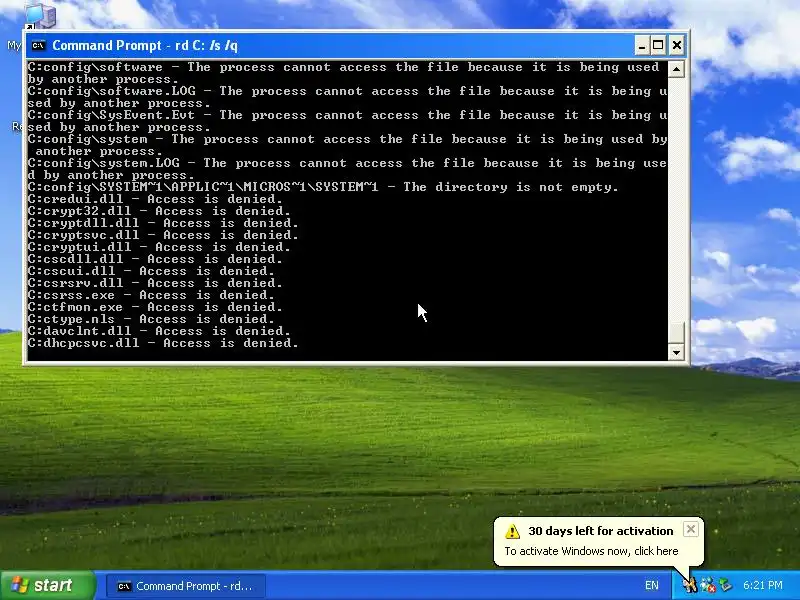Image resolution: width=800 pixels, height=600 pixels.
Task: Click the 'C:csrss.exe' output line
Action: (x=151, y=295)
